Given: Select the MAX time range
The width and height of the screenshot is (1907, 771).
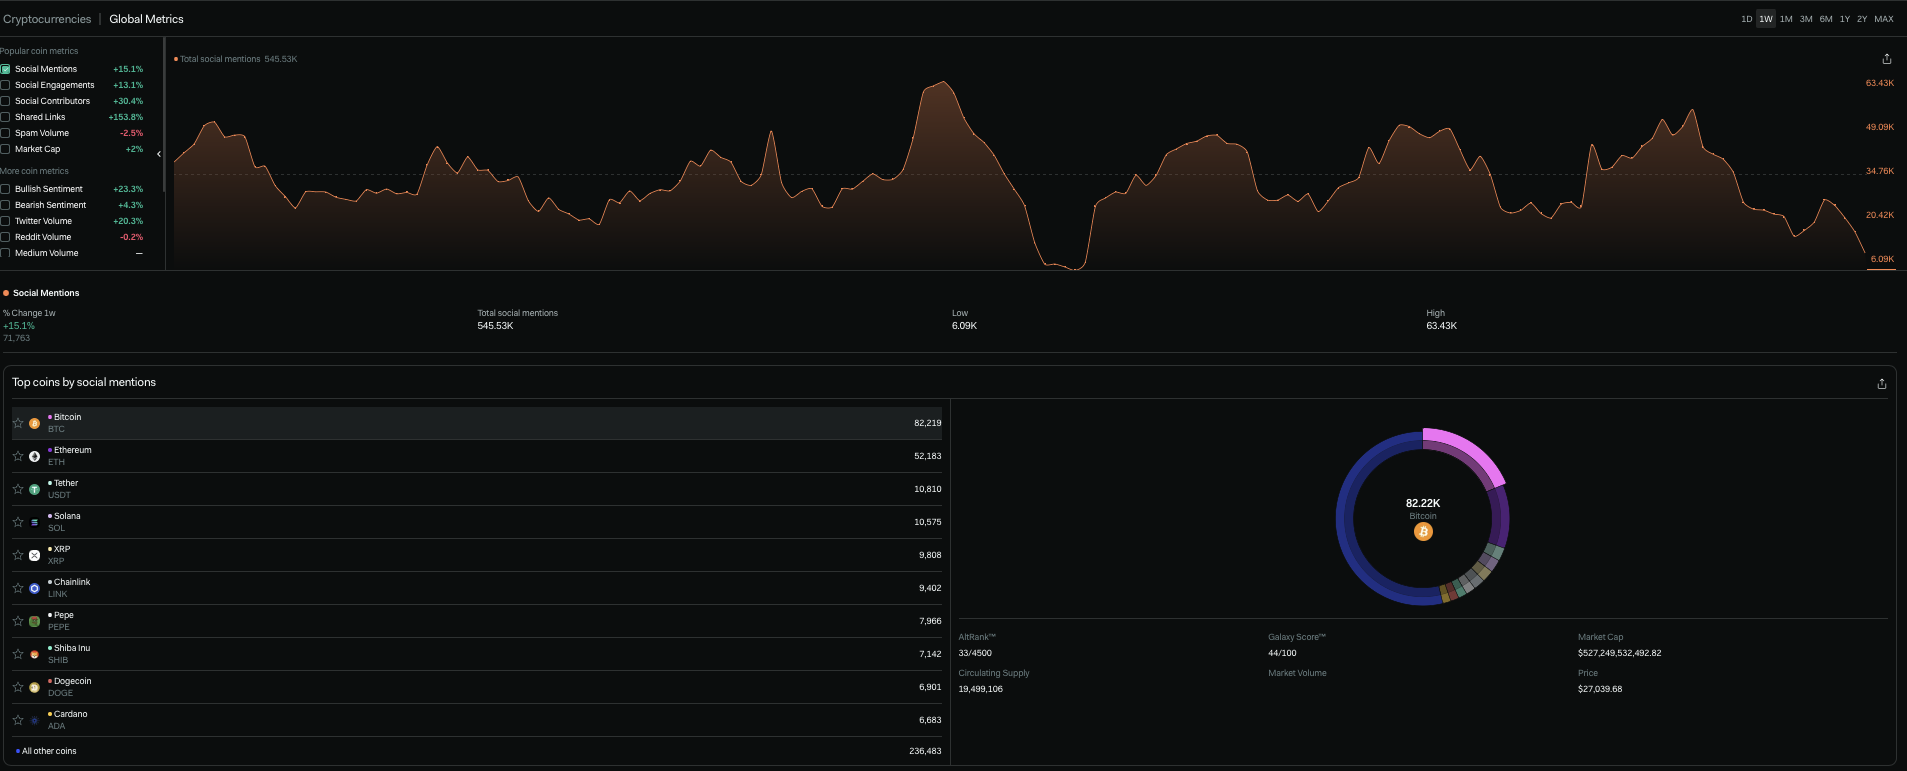Looking at the screenshot, I should point(1884,19).
